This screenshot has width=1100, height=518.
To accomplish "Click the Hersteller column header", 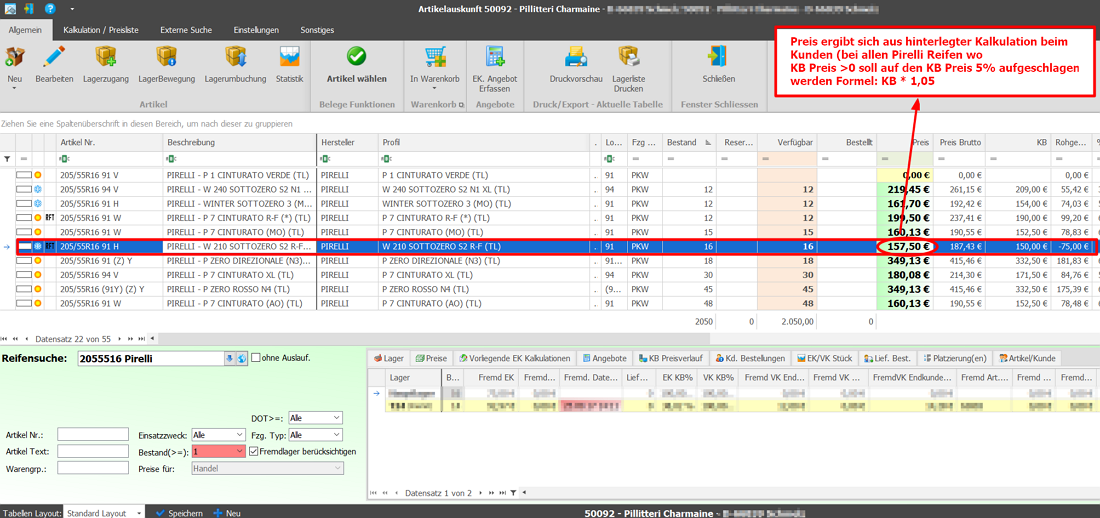I will click(x=347, y=142).
